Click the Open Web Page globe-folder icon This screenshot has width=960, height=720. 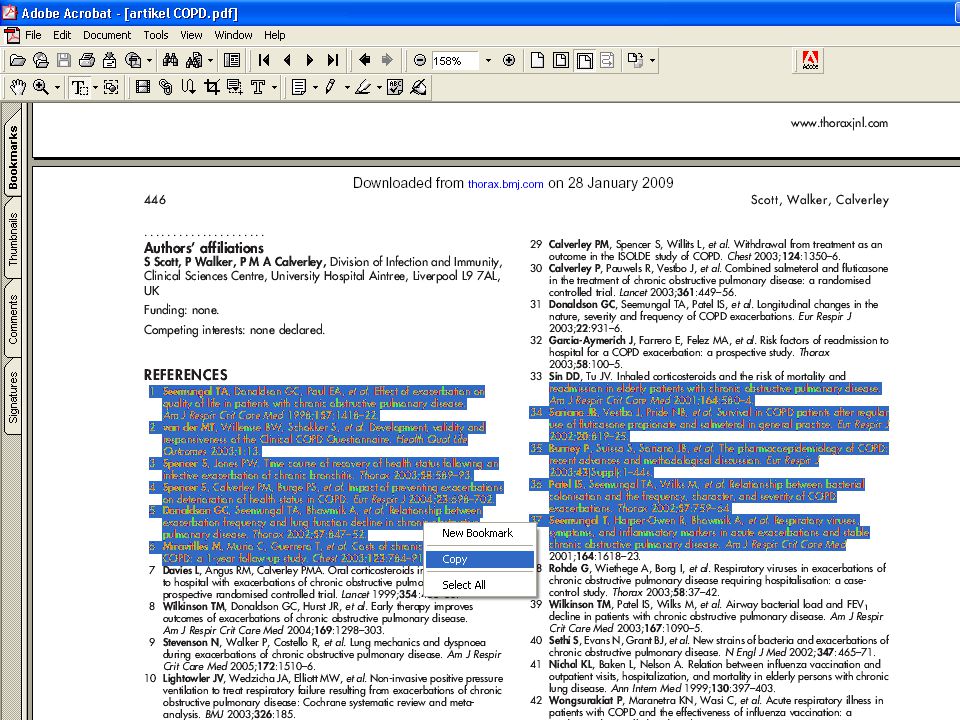point(40,60)
